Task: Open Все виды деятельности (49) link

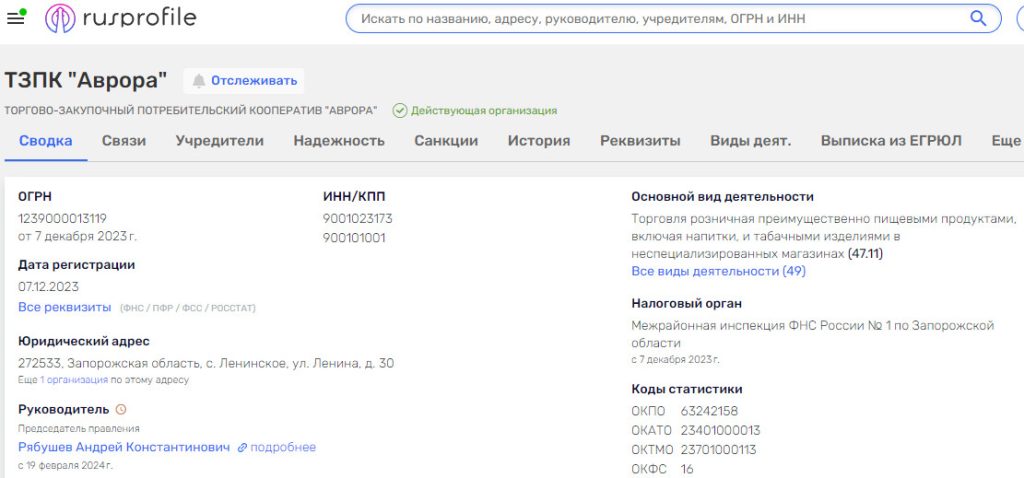Action: 718,271
